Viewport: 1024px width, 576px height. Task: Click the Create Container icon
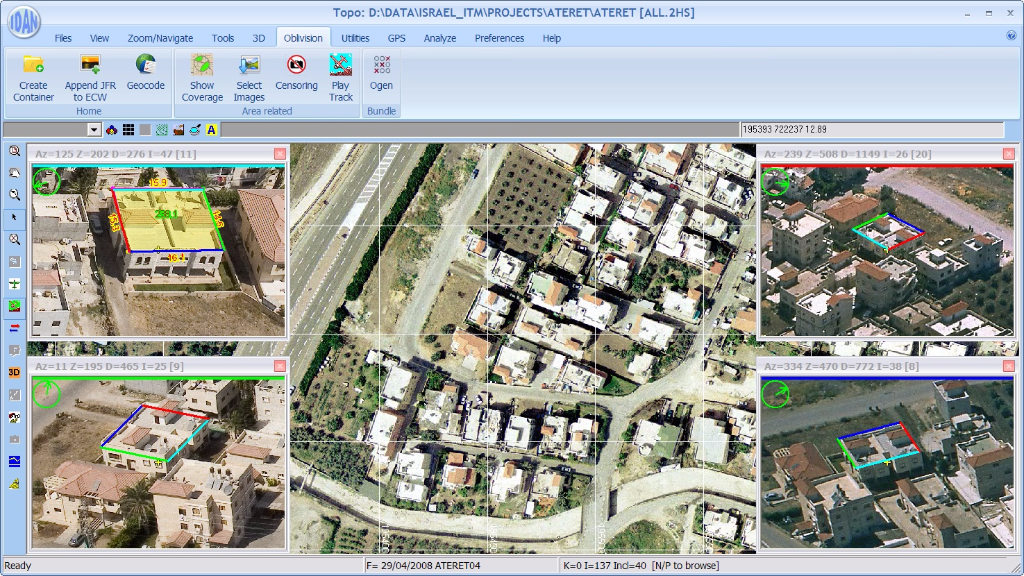(x=33, y=66)
